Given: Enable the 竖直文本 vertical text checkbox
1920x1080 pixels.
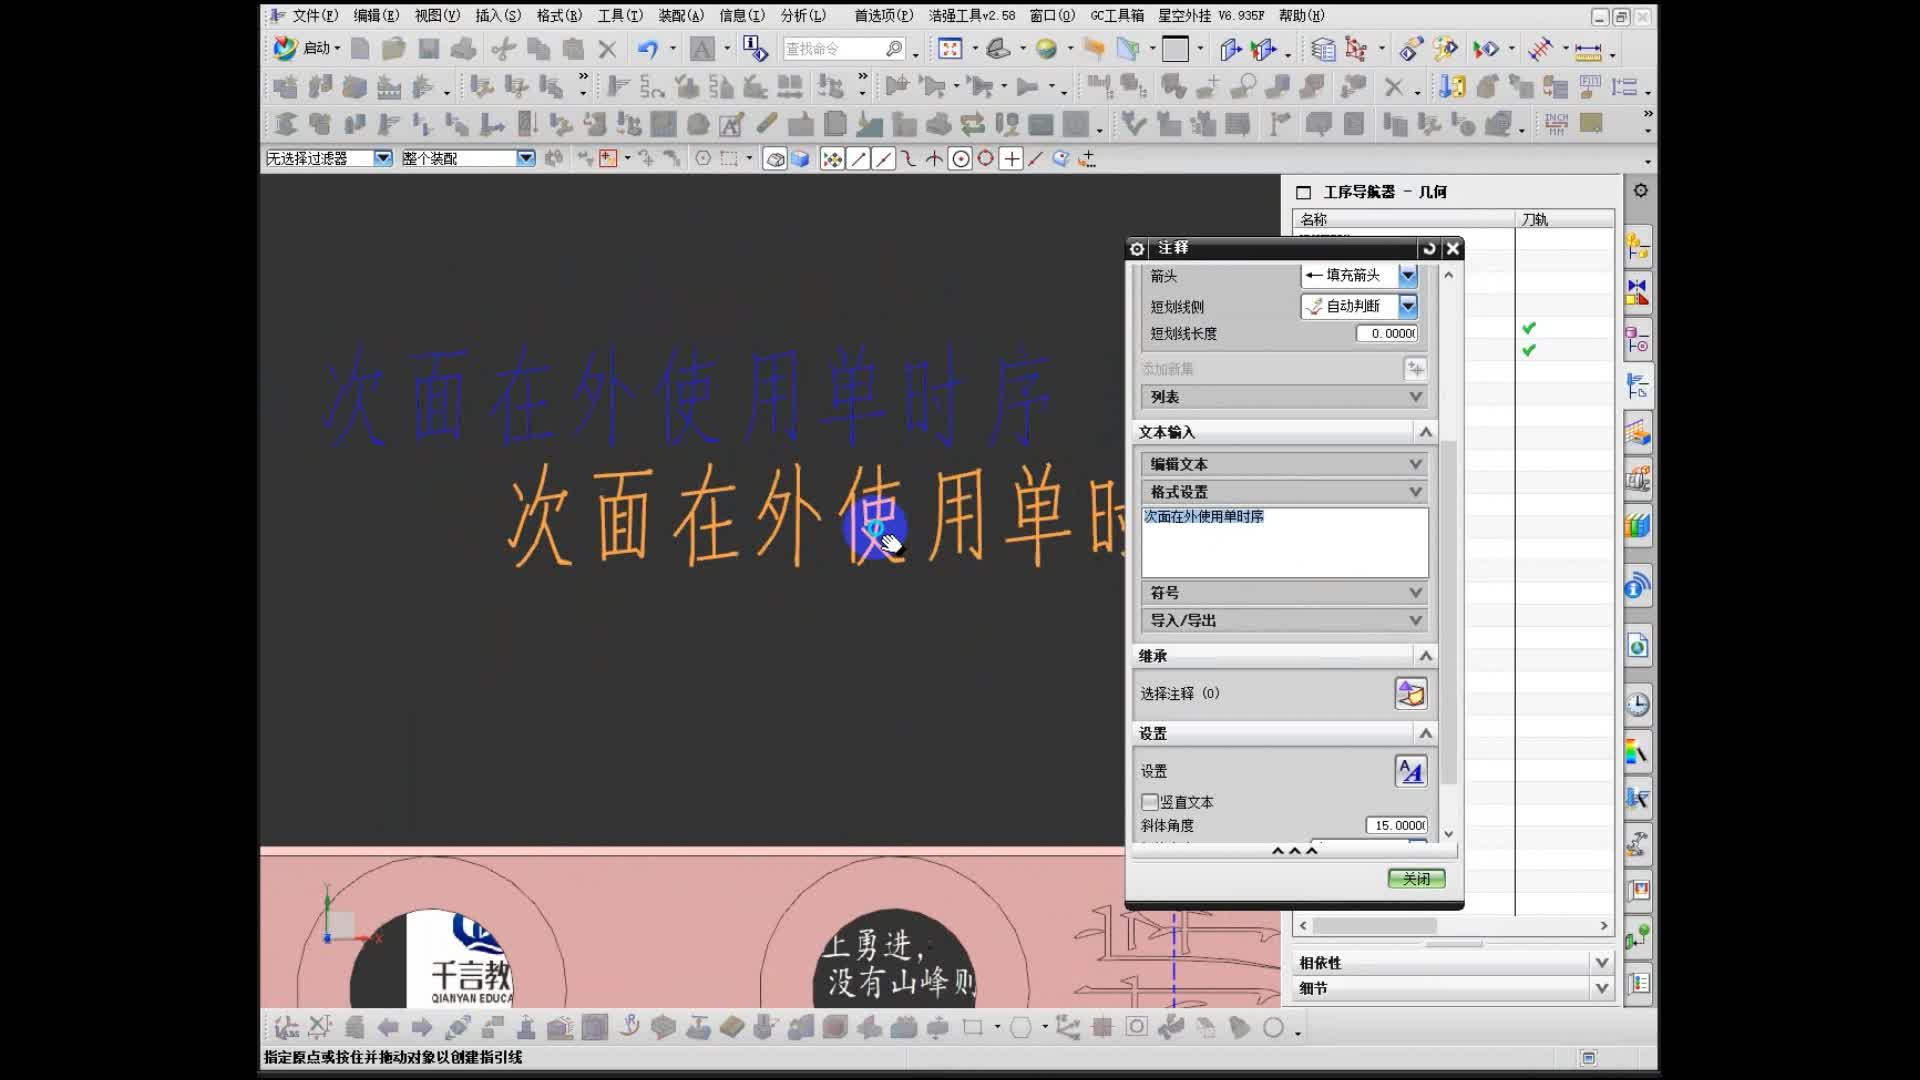Looking at the screenshot, I should (x=1150, y=802).
